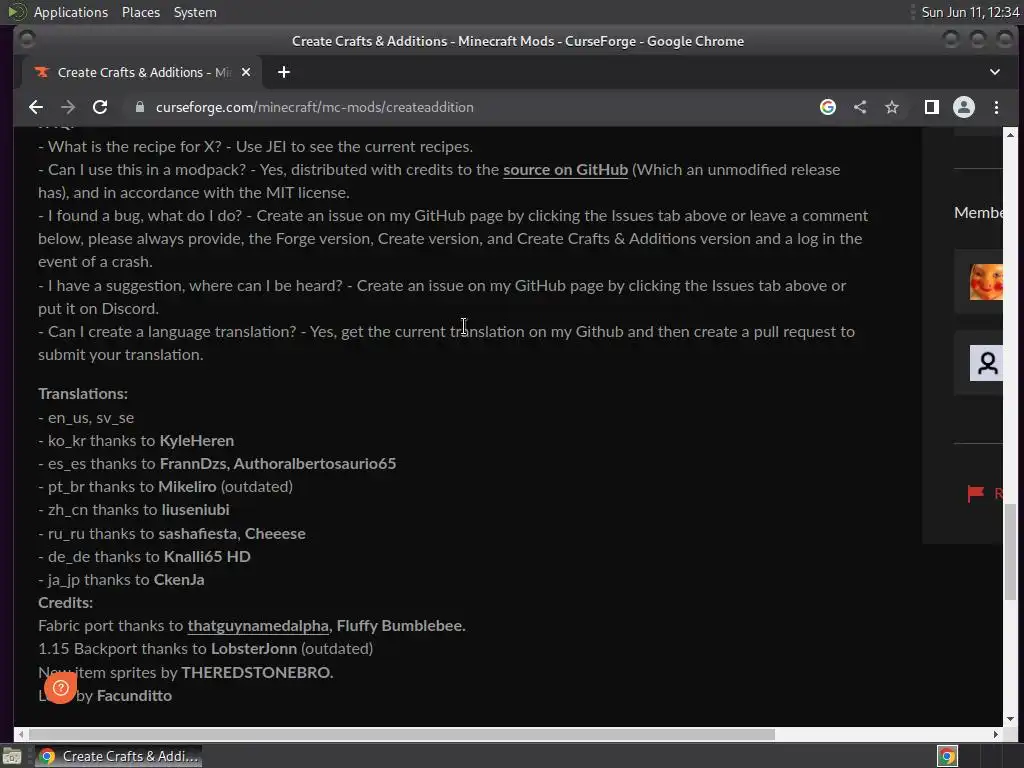
Task: Click the red report flag icon
Action: click(x=975, y=493)
